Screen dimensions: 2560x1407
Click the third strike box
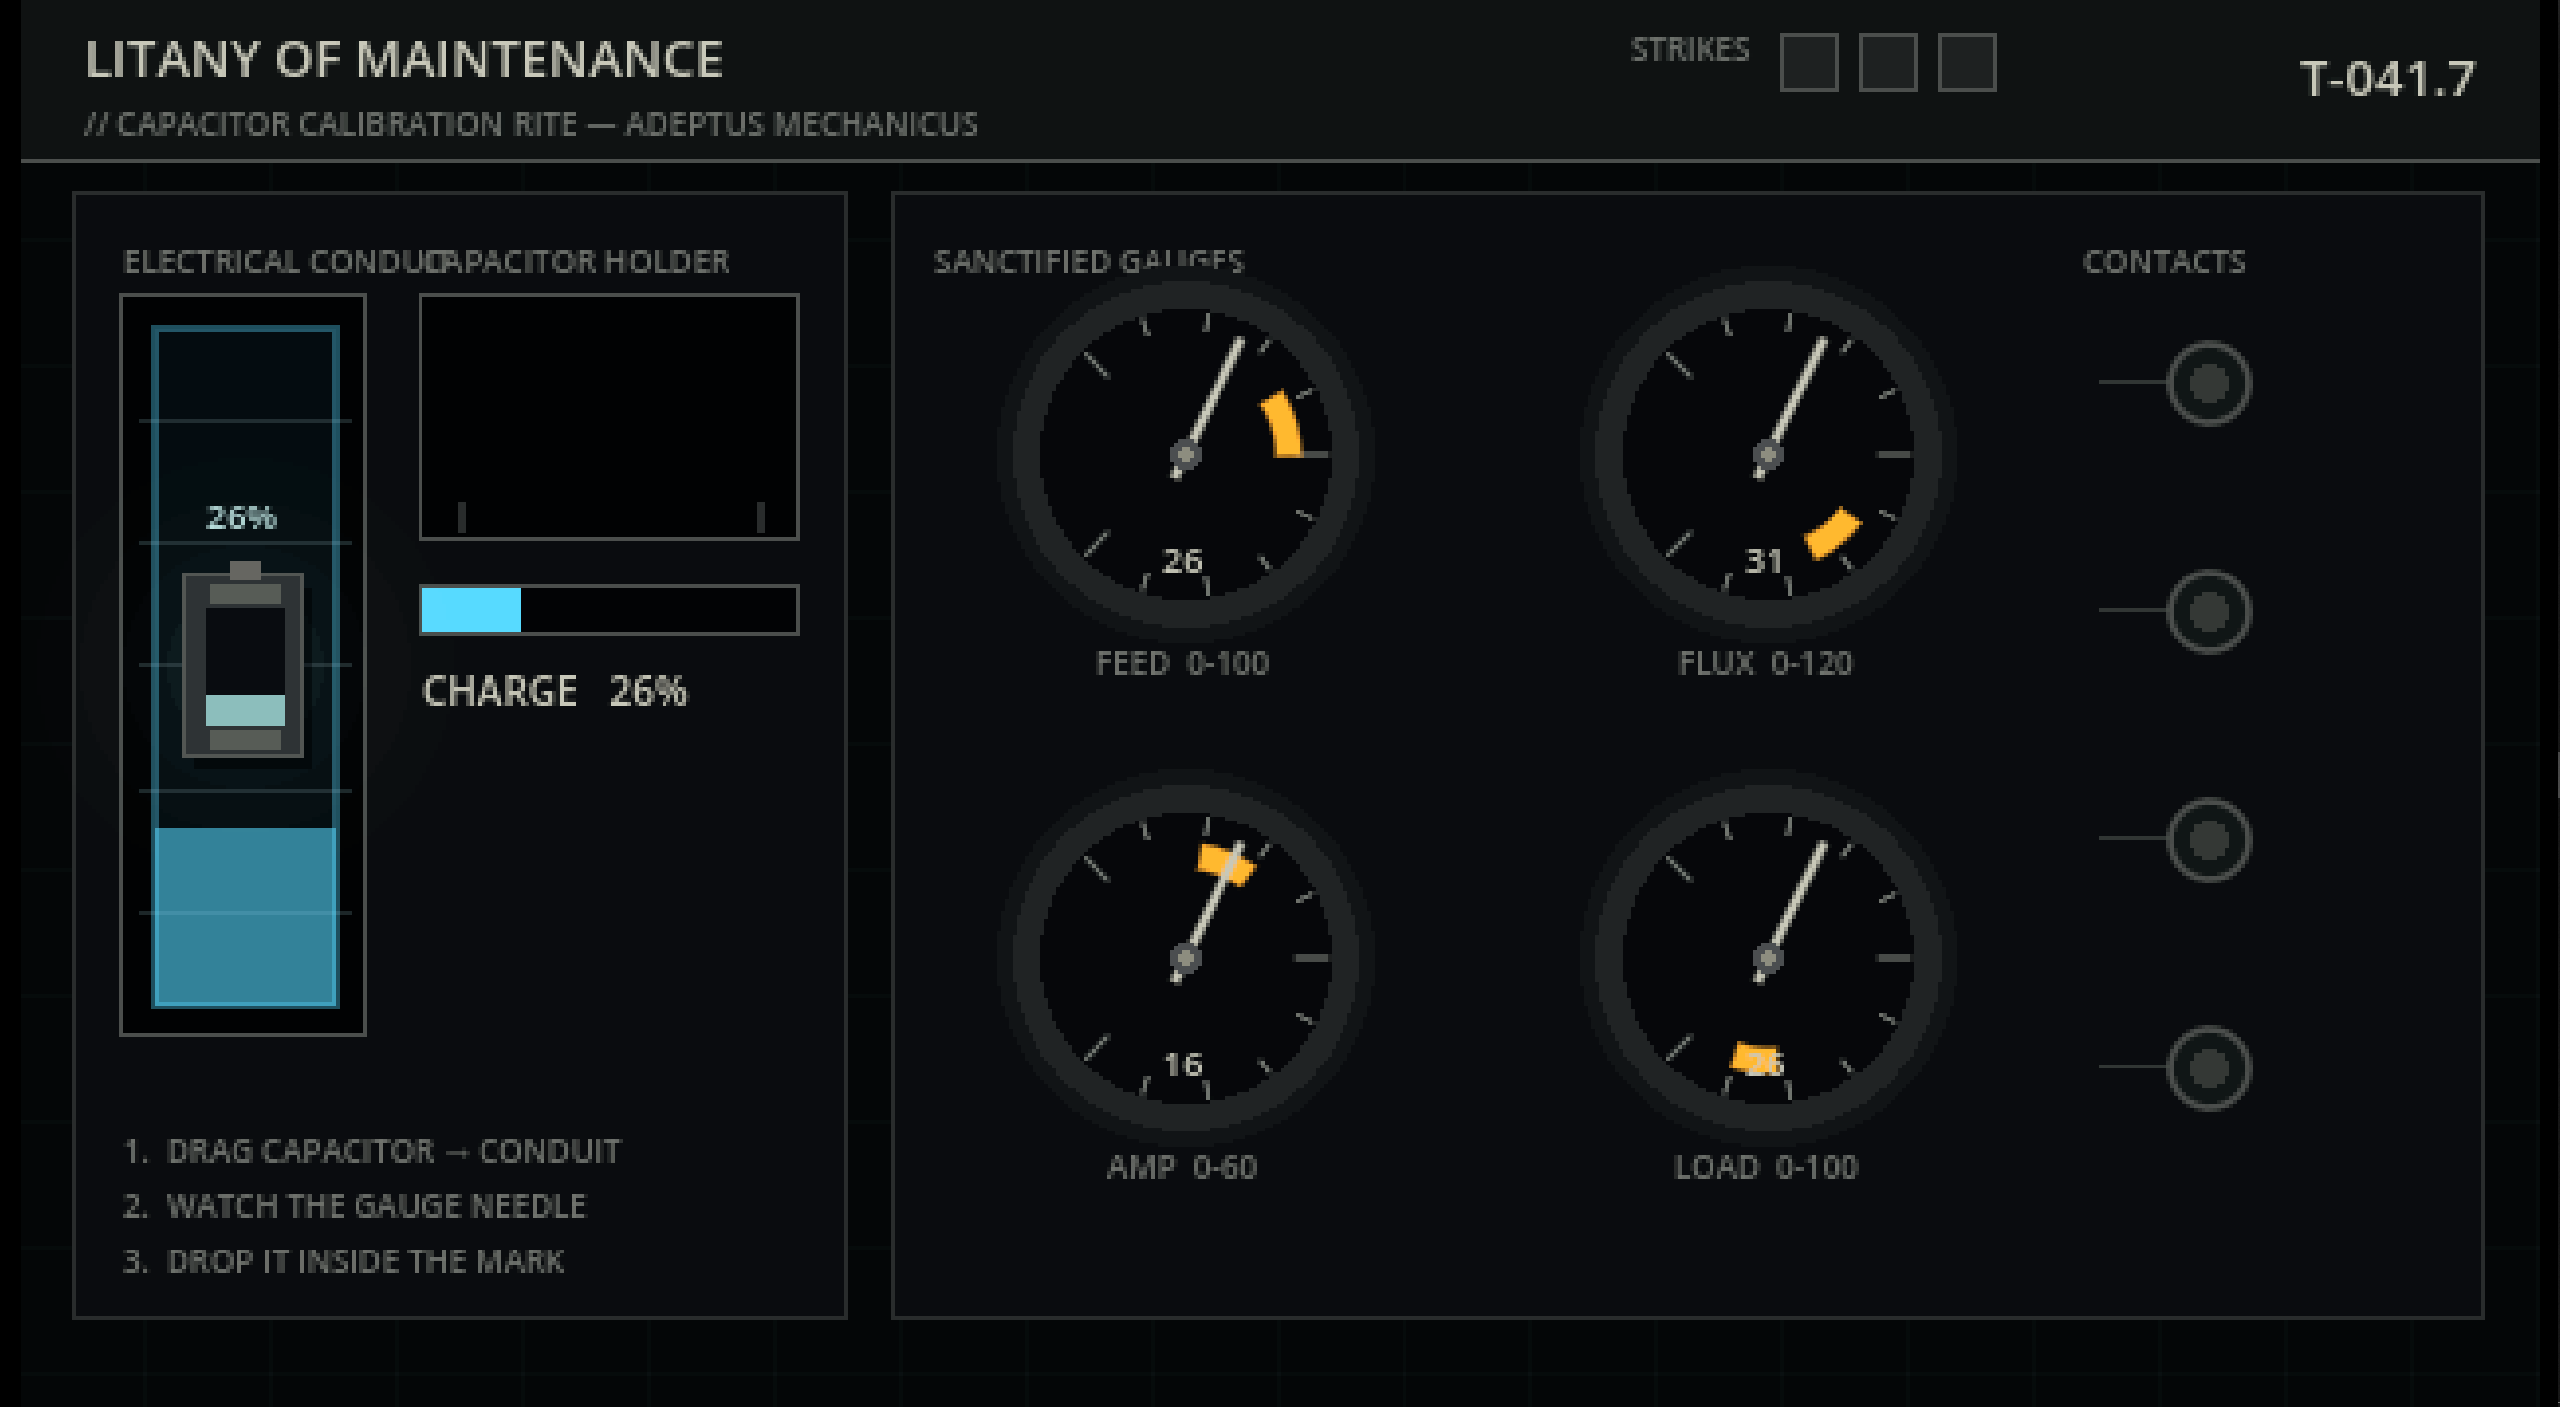click(1966, 62)
